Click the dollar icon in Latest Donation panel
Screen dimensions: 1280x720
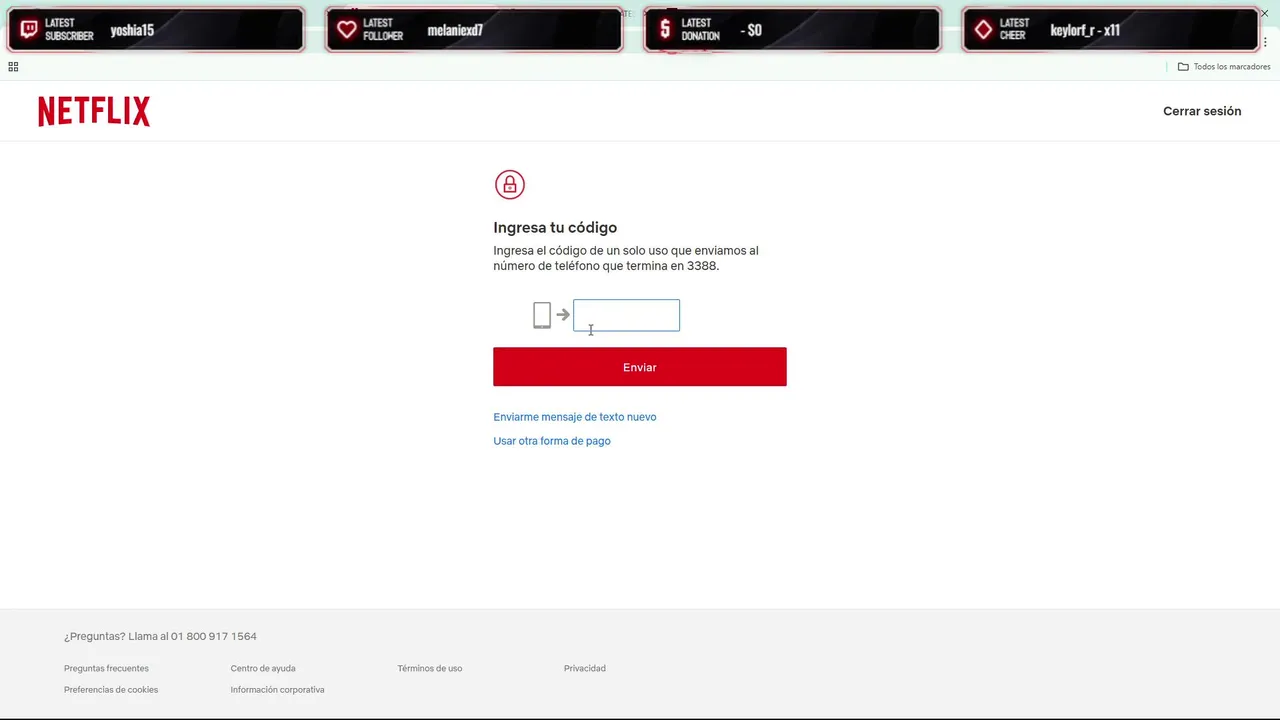coord(665,30)
